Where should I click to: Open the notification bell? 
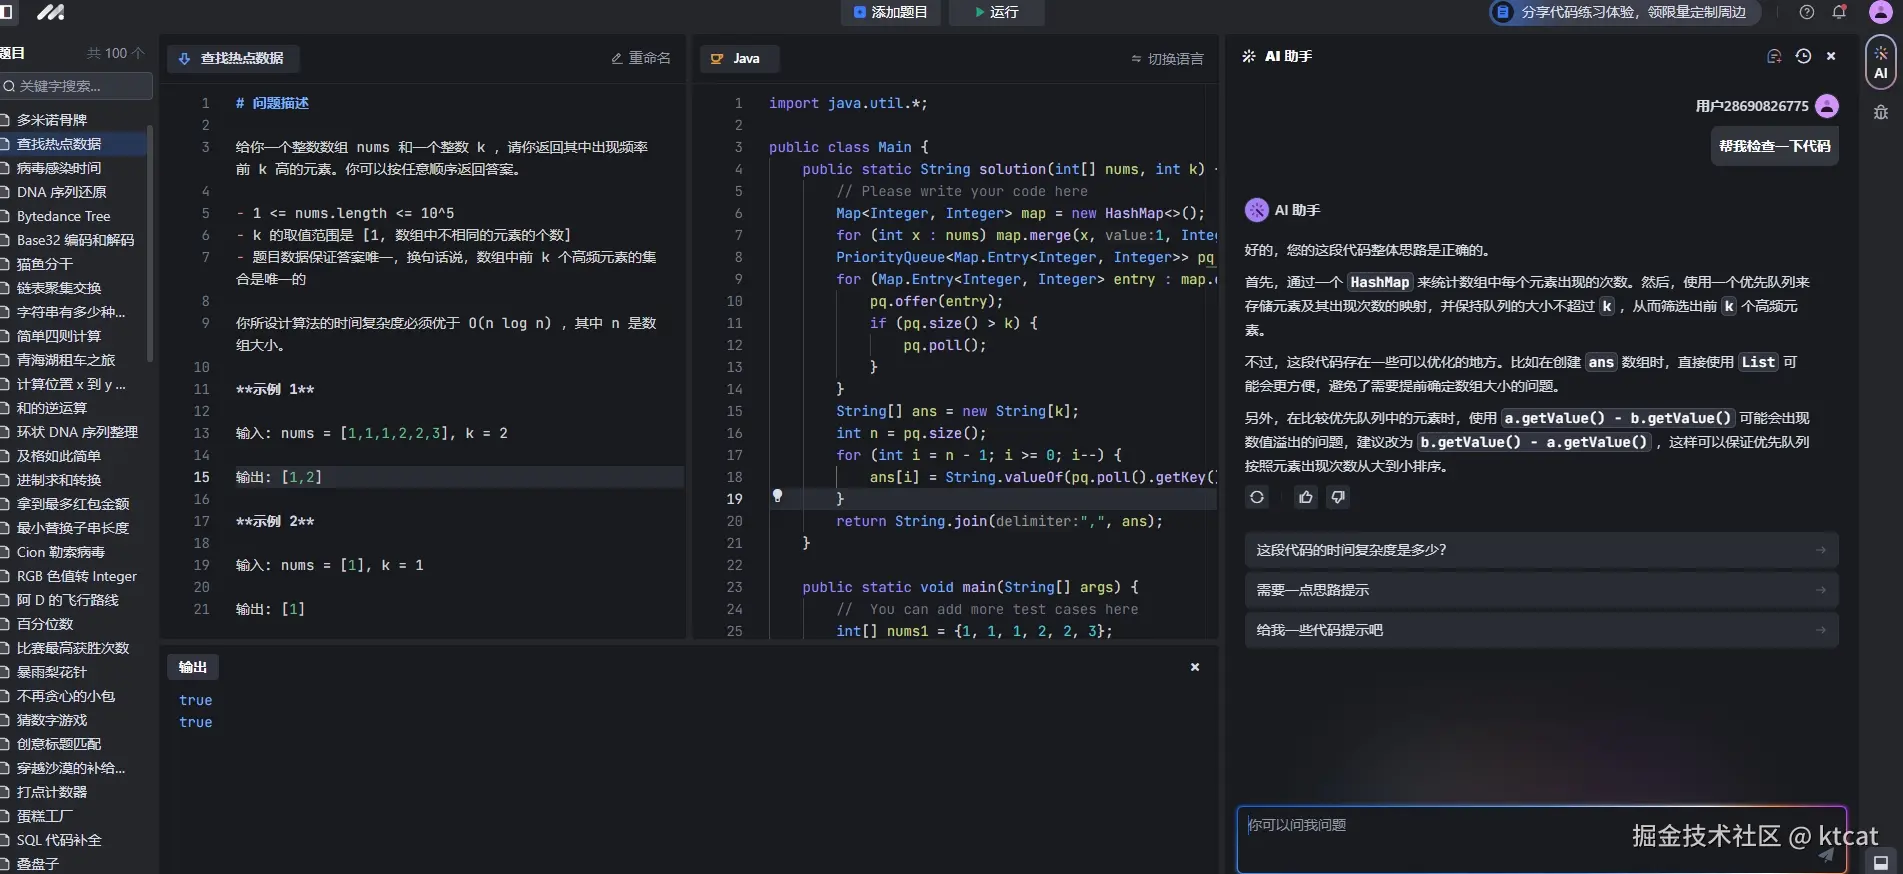point(1838,12)
